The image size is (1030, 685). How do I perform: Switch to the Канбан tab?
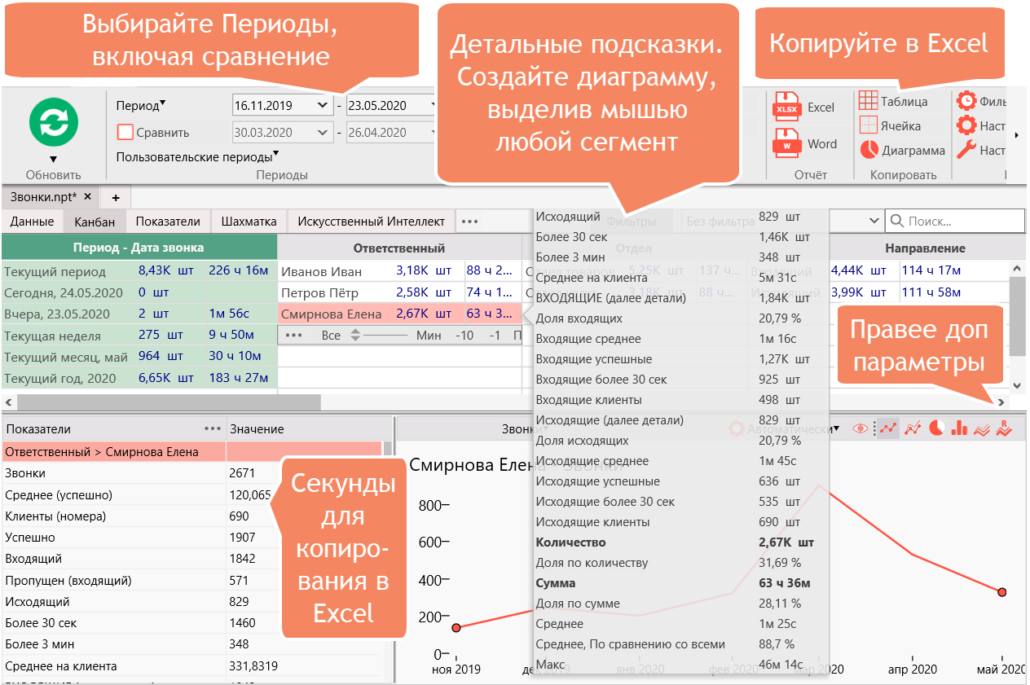pos(95,221)
